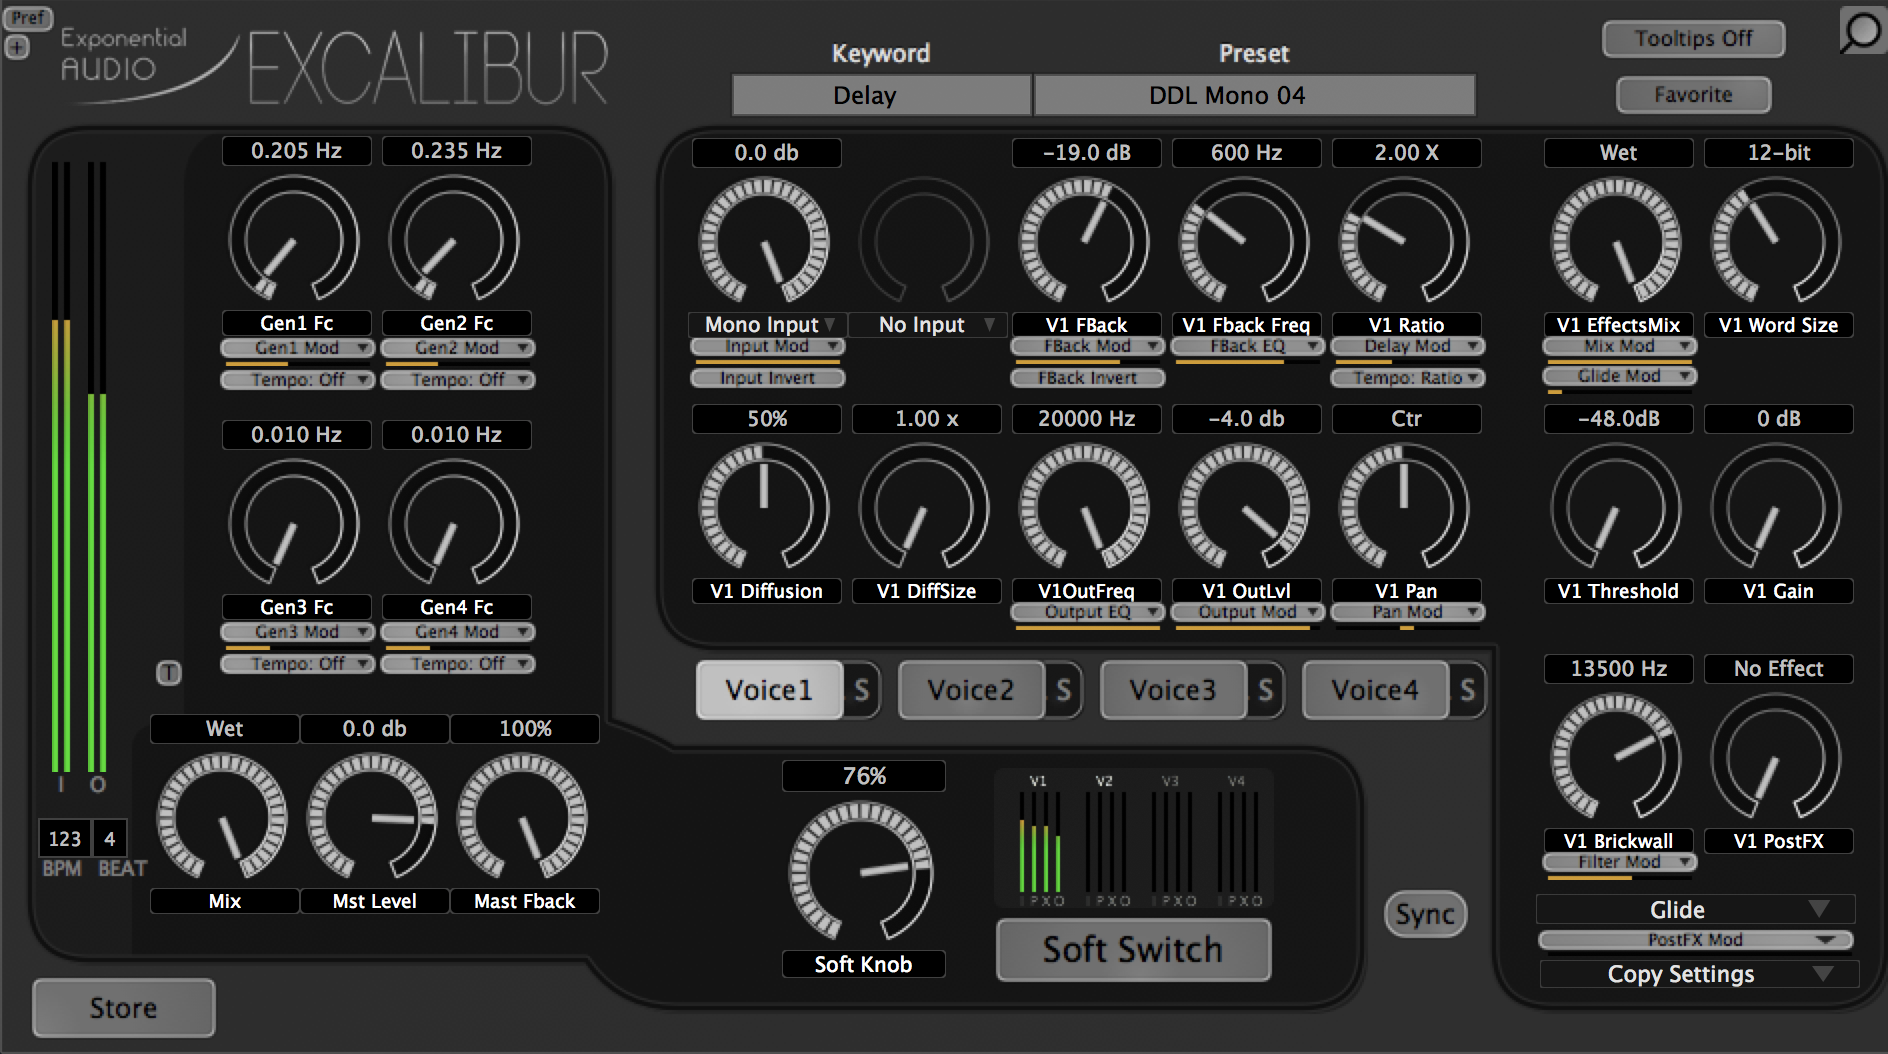Toggle the Tooltips Off button

tap(1693, 39)
